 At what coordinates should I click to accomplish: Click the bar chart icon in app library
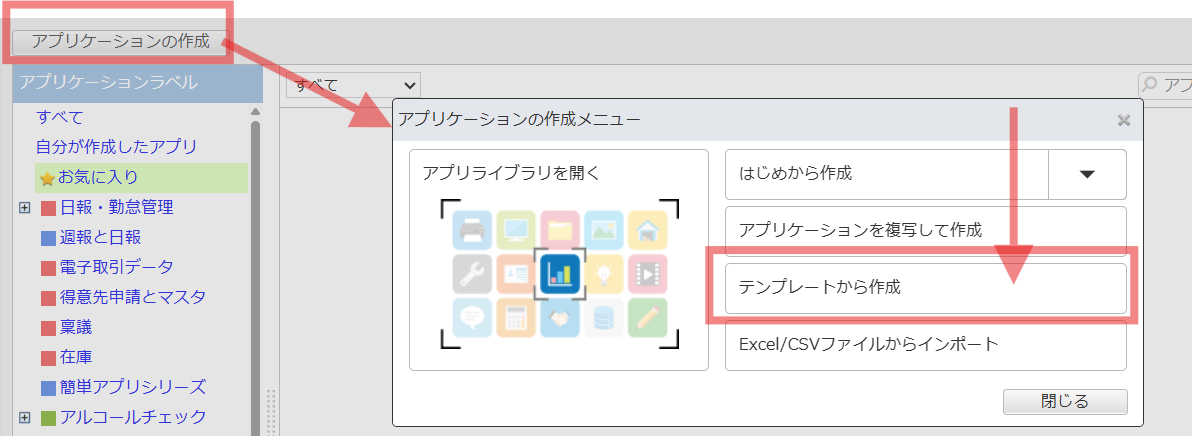559,273
